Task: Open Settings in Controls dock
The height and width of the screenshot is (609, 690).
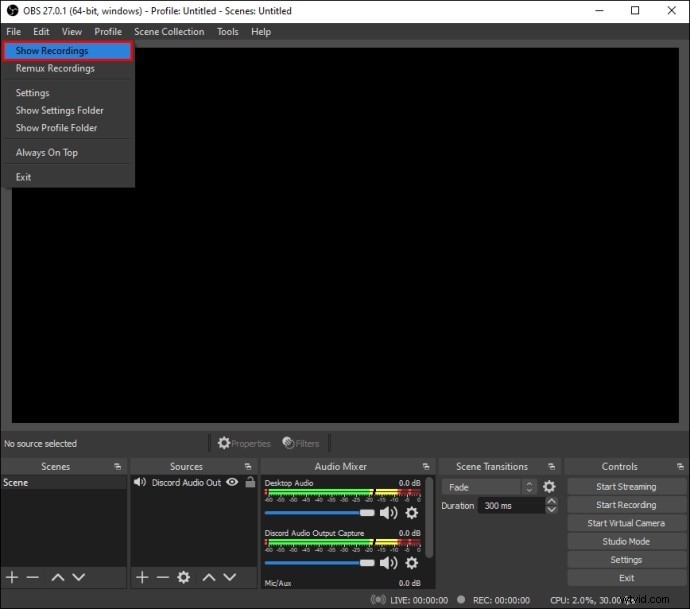Action: click(x=626, y=560)
